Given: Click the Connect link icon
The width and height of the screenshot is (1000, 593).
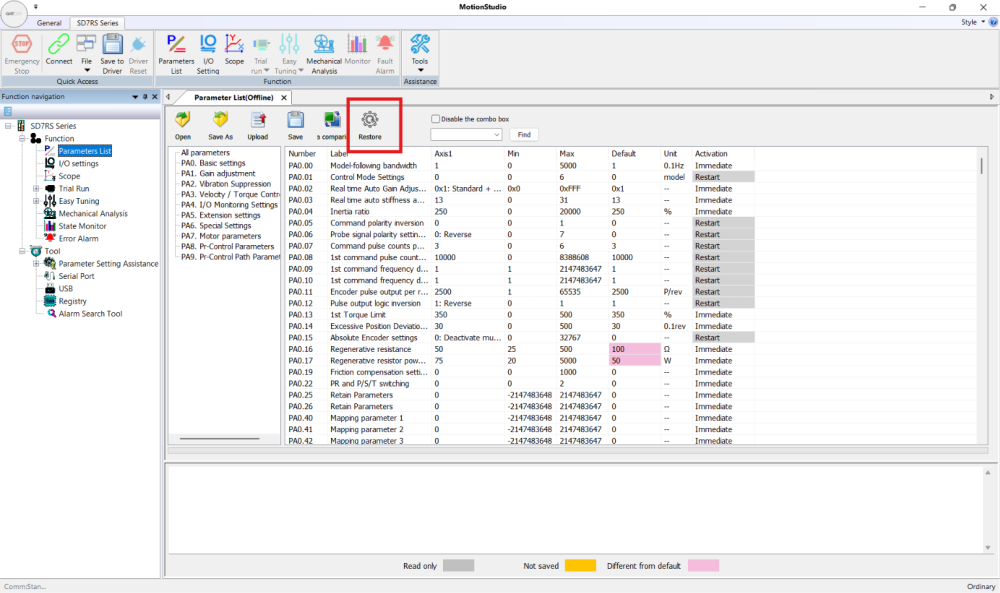Looking at the screenshot, I should 59,45.
